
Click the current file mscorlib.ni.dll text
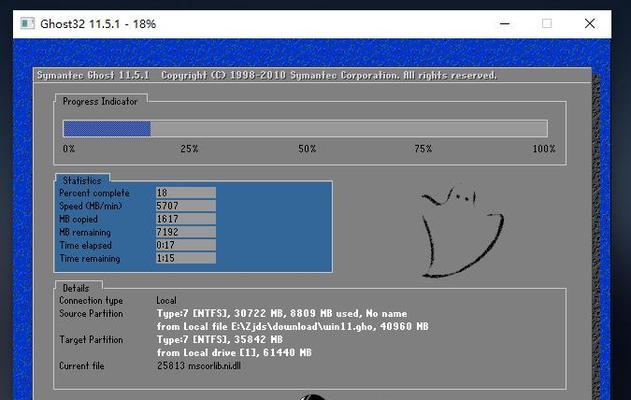pyautogui.click(x=199, y=366)
